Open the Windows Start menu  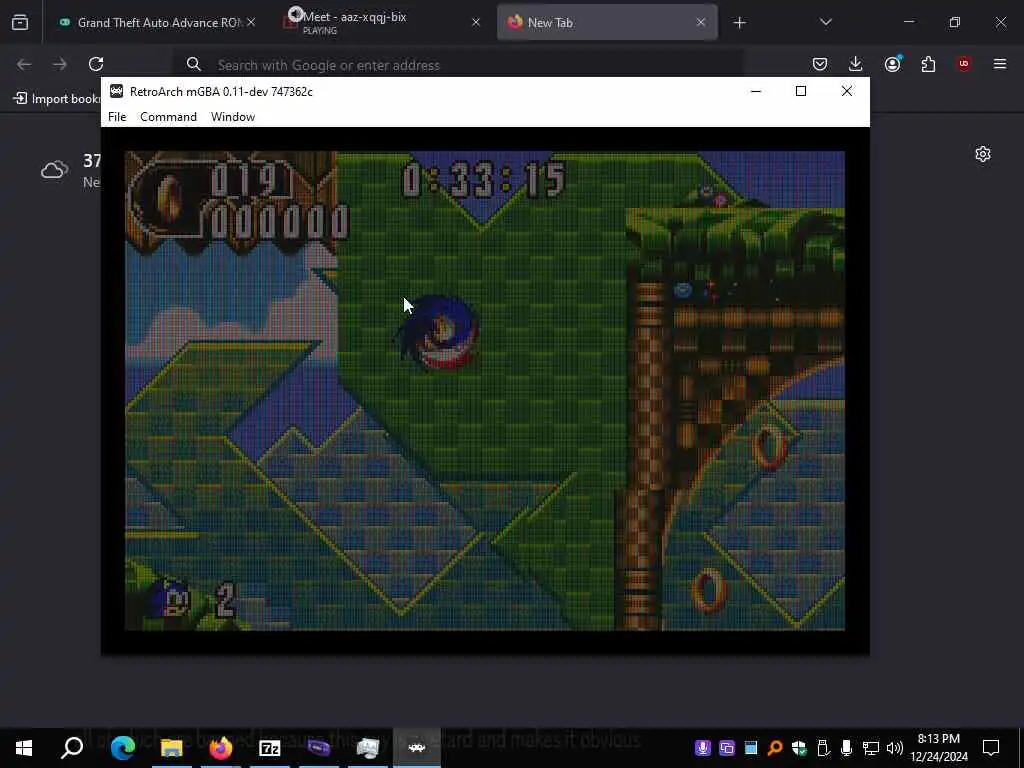pos(24,748)
